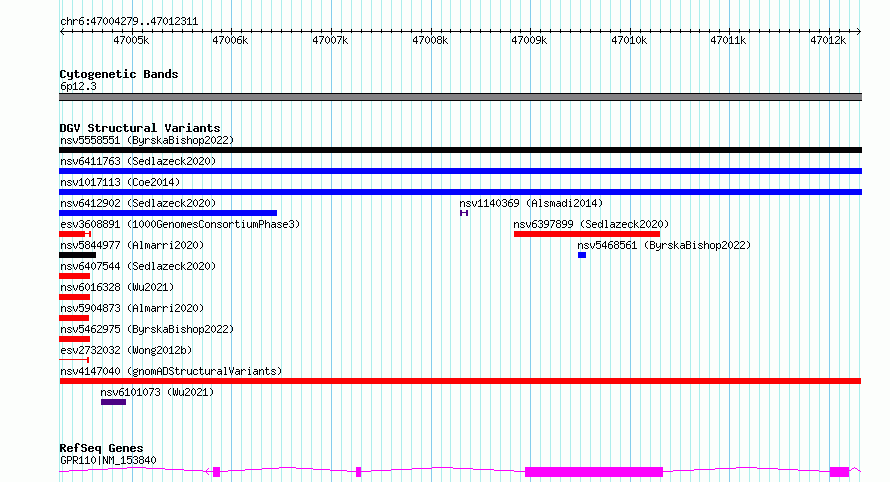
Task: Click GPR110 exon between 47007k and 47008k
Action: (358, 472)
